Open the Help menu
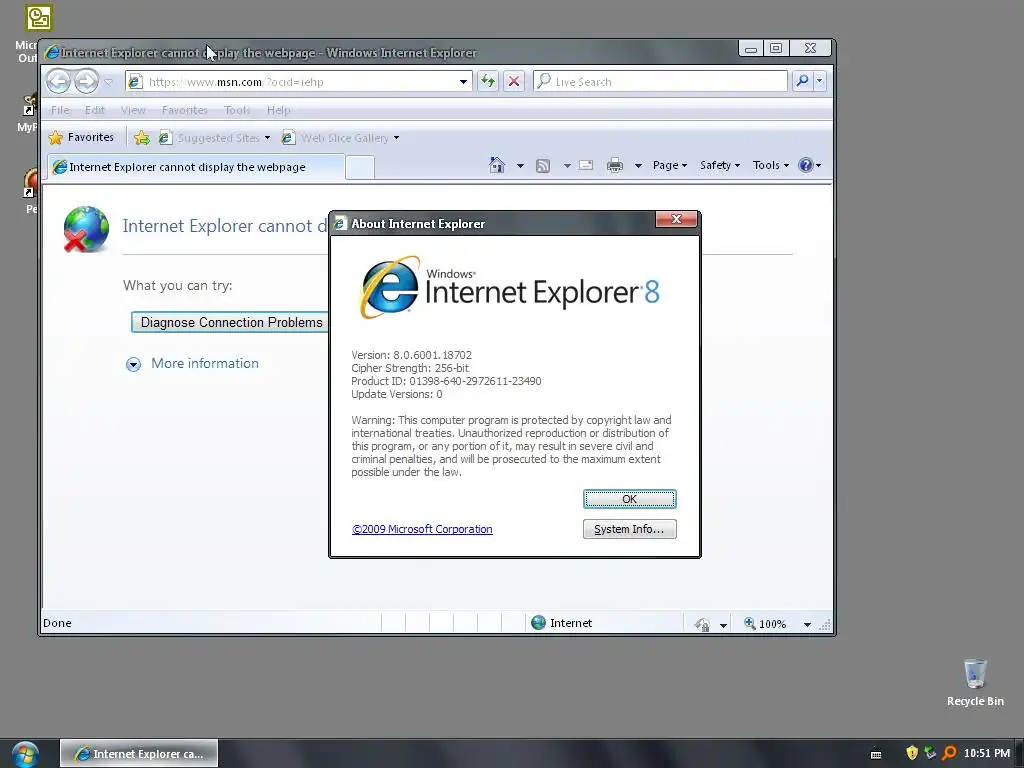This screenshot has height=768, width=1024. (x=278, y=110)
